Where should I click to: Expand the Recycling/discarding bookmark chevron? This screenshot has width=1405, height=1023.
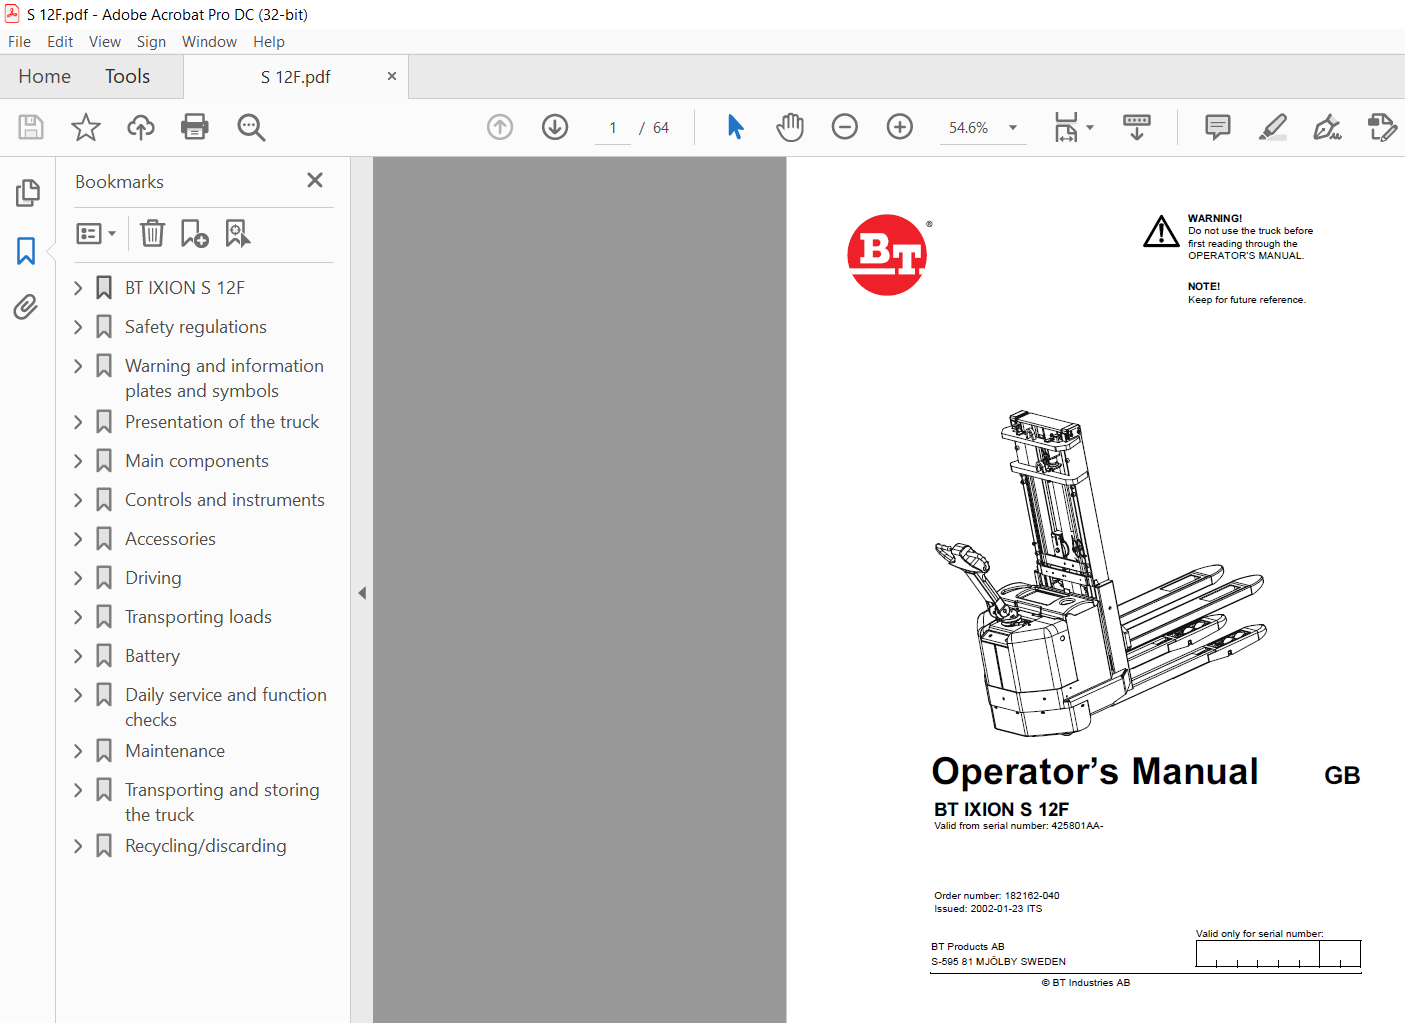pos(78,846)
